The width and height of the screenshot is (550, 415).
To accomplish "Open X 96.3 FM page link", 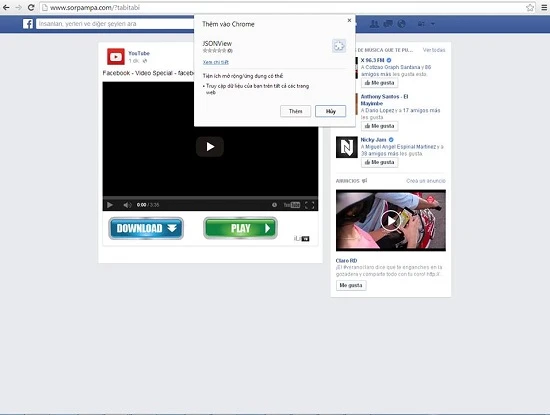I will pos(373,60).
